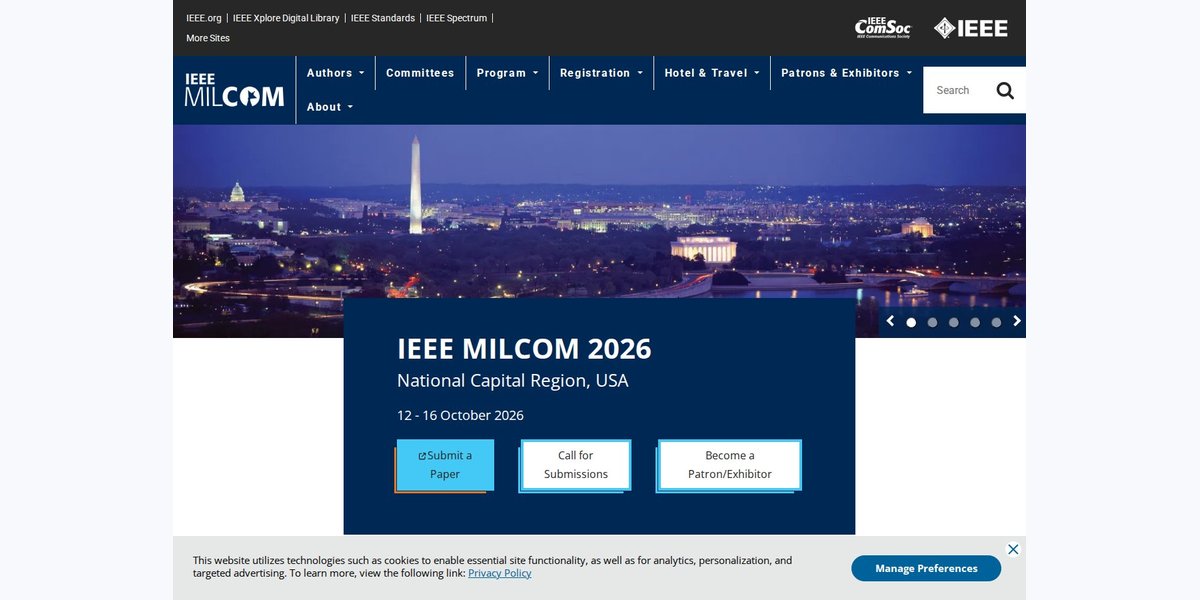Click the IEEE MILCOM 2026 heading
Image resolution: width=1200 pixels, height=600 pixels.
point(524,349)
